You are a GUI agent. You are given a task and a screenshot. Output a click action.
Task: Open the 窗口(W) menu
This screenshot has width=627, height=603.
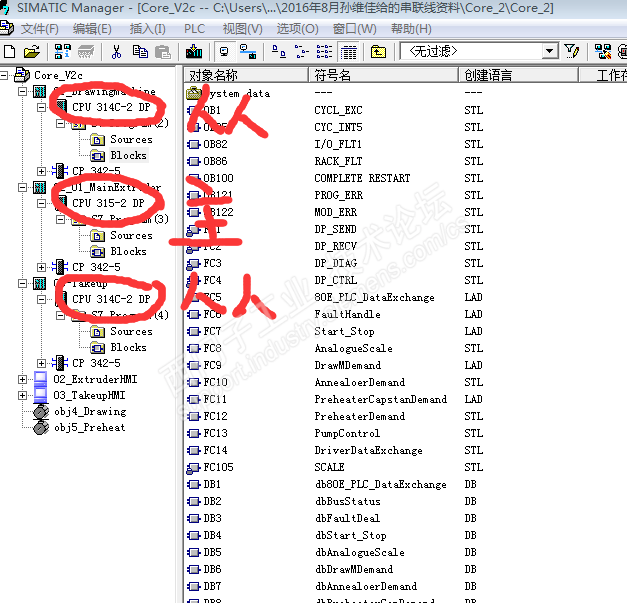[x=355, y=29]
